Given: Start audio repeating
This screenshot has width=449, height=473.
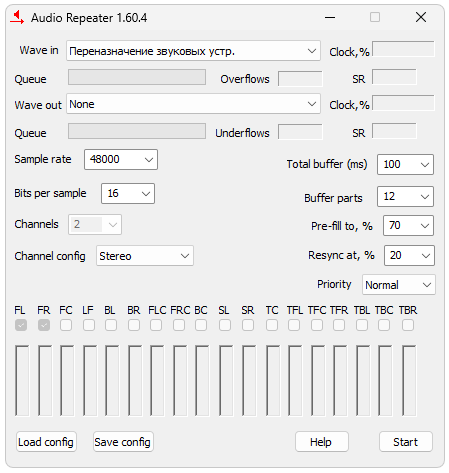Looking at the screenshot, I should (x=406, y=442).
